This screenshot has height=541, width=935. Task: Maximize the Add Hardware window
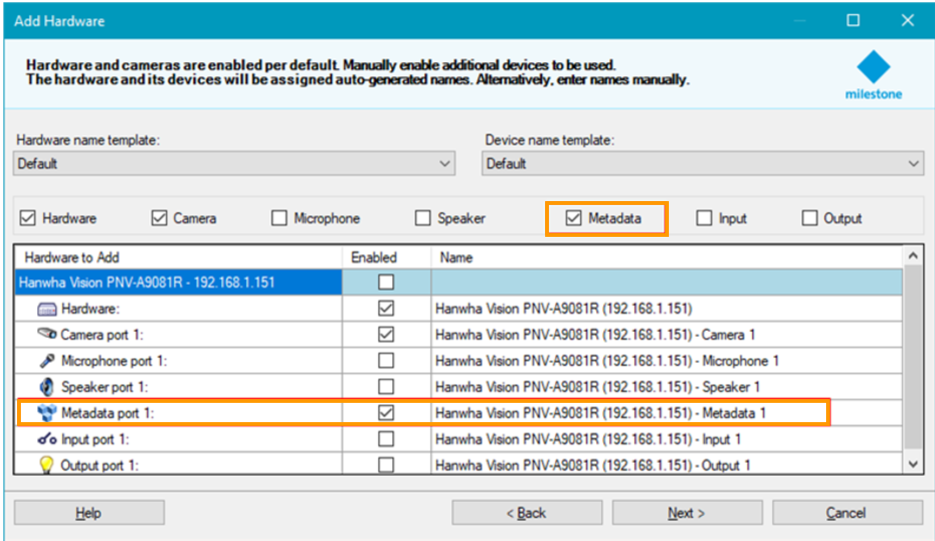[853, 20]
